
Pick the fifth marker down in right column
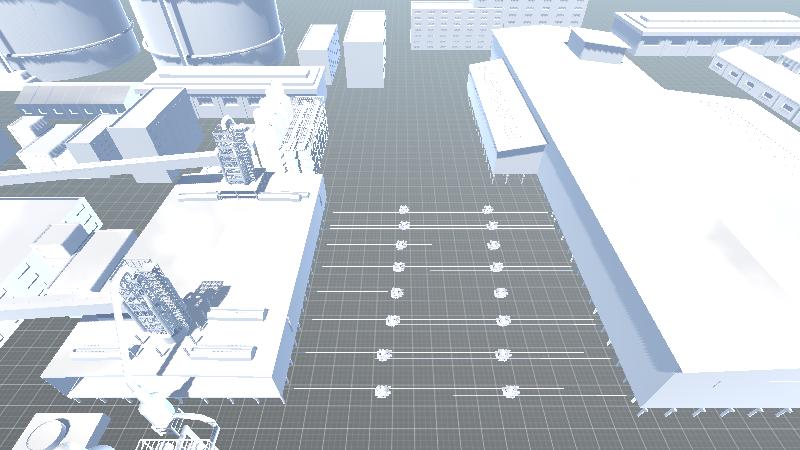500,293
